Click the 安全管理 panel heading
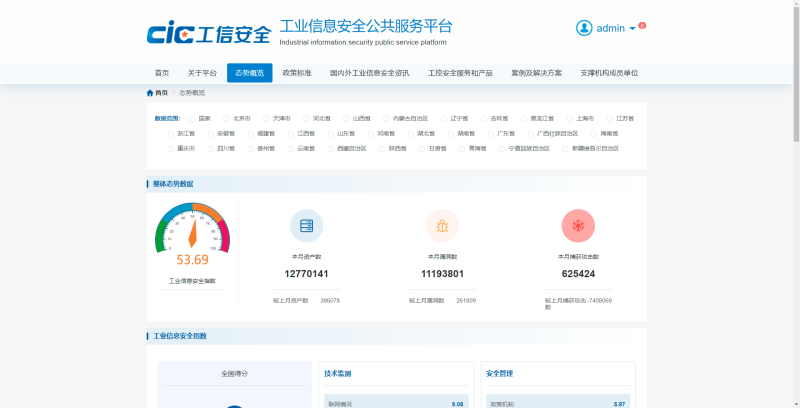Image resolution: width=800 pixels, height=408 pixels. pos(499,374)
